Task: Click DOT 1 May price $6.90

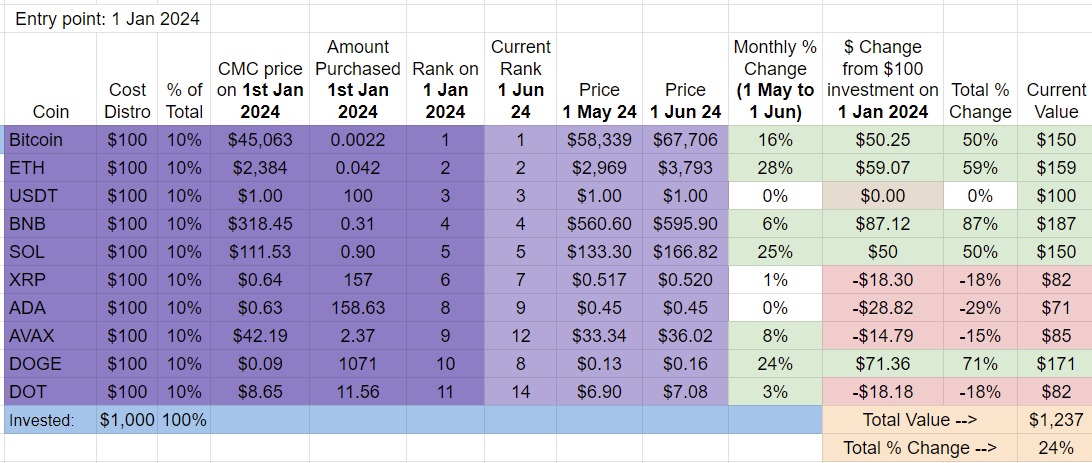Action: click(x=600, y=392)
